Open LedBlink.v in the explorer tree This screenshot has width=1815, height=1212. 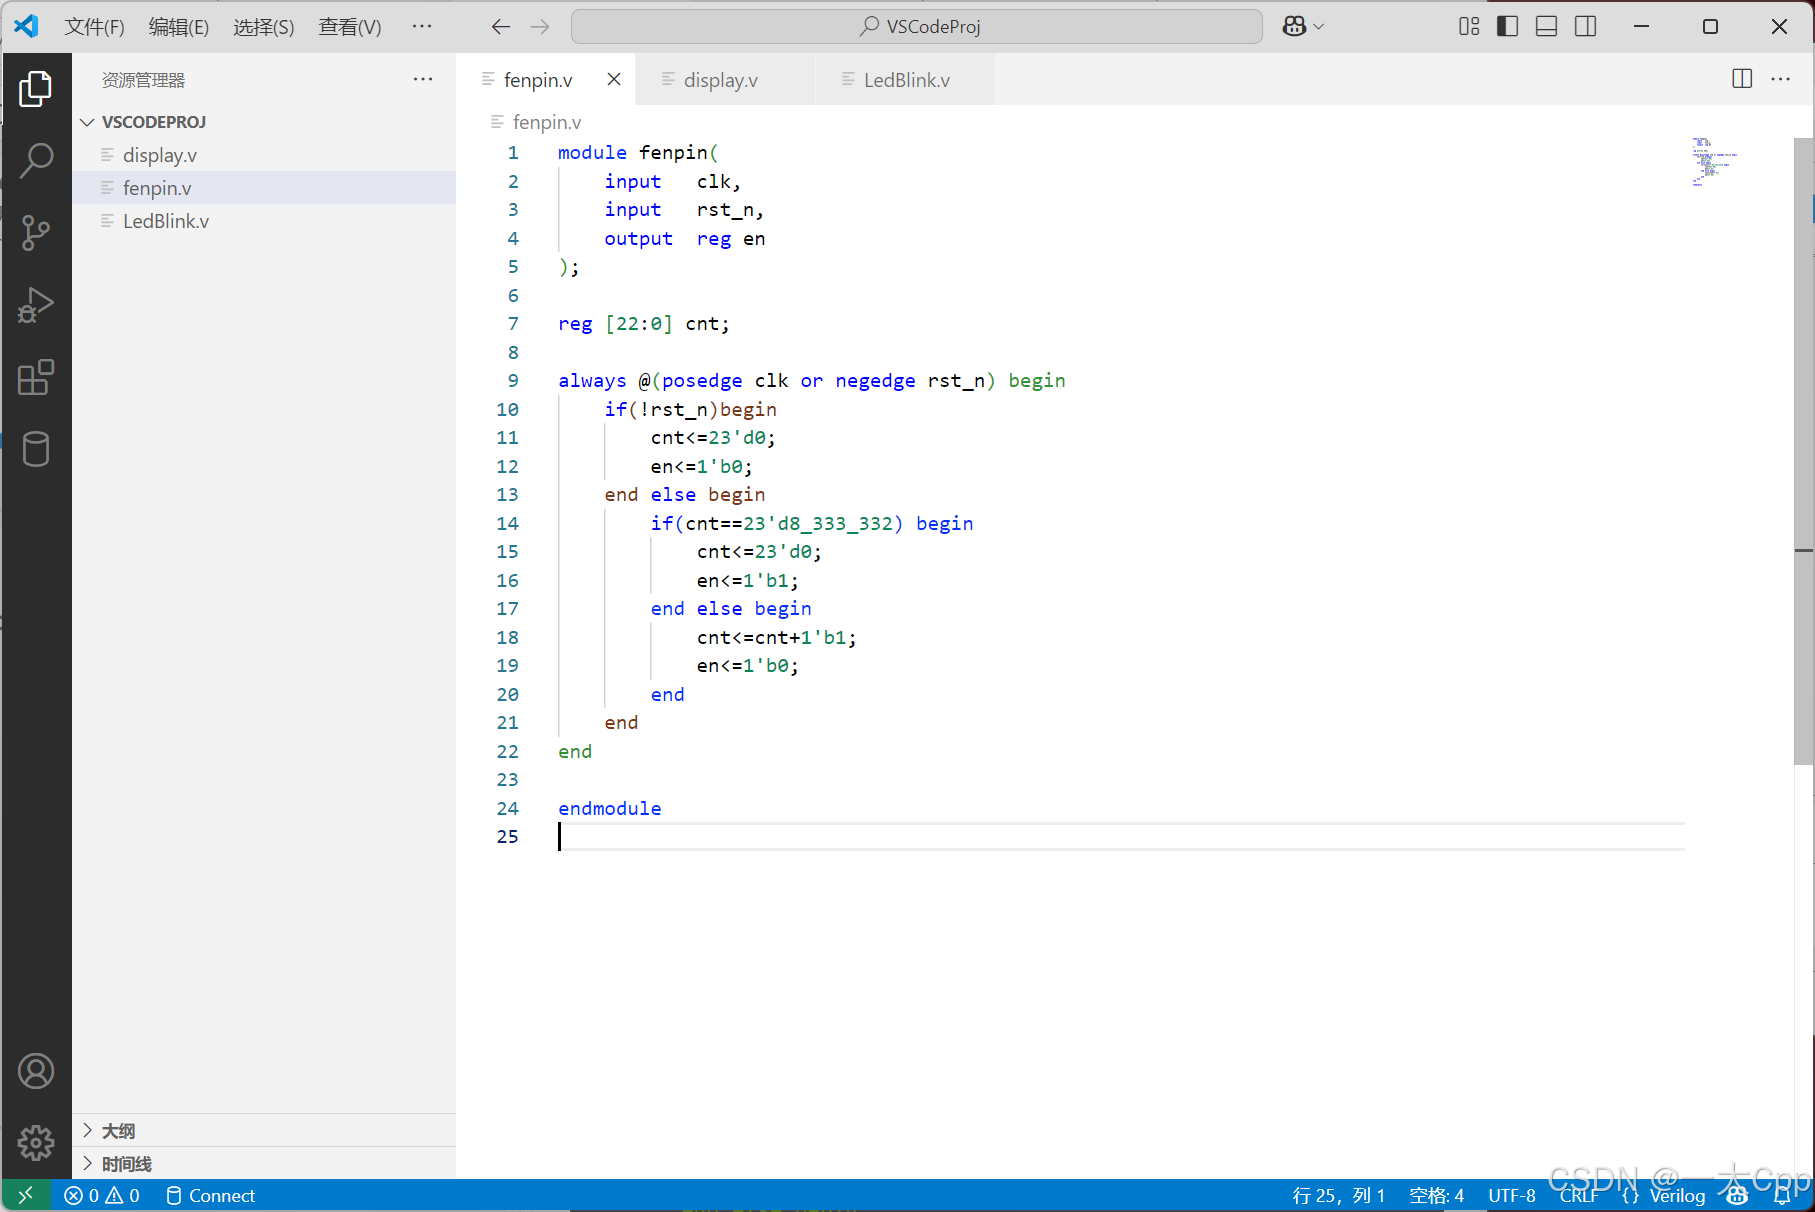pyautogui.click(x=264, y=221)
